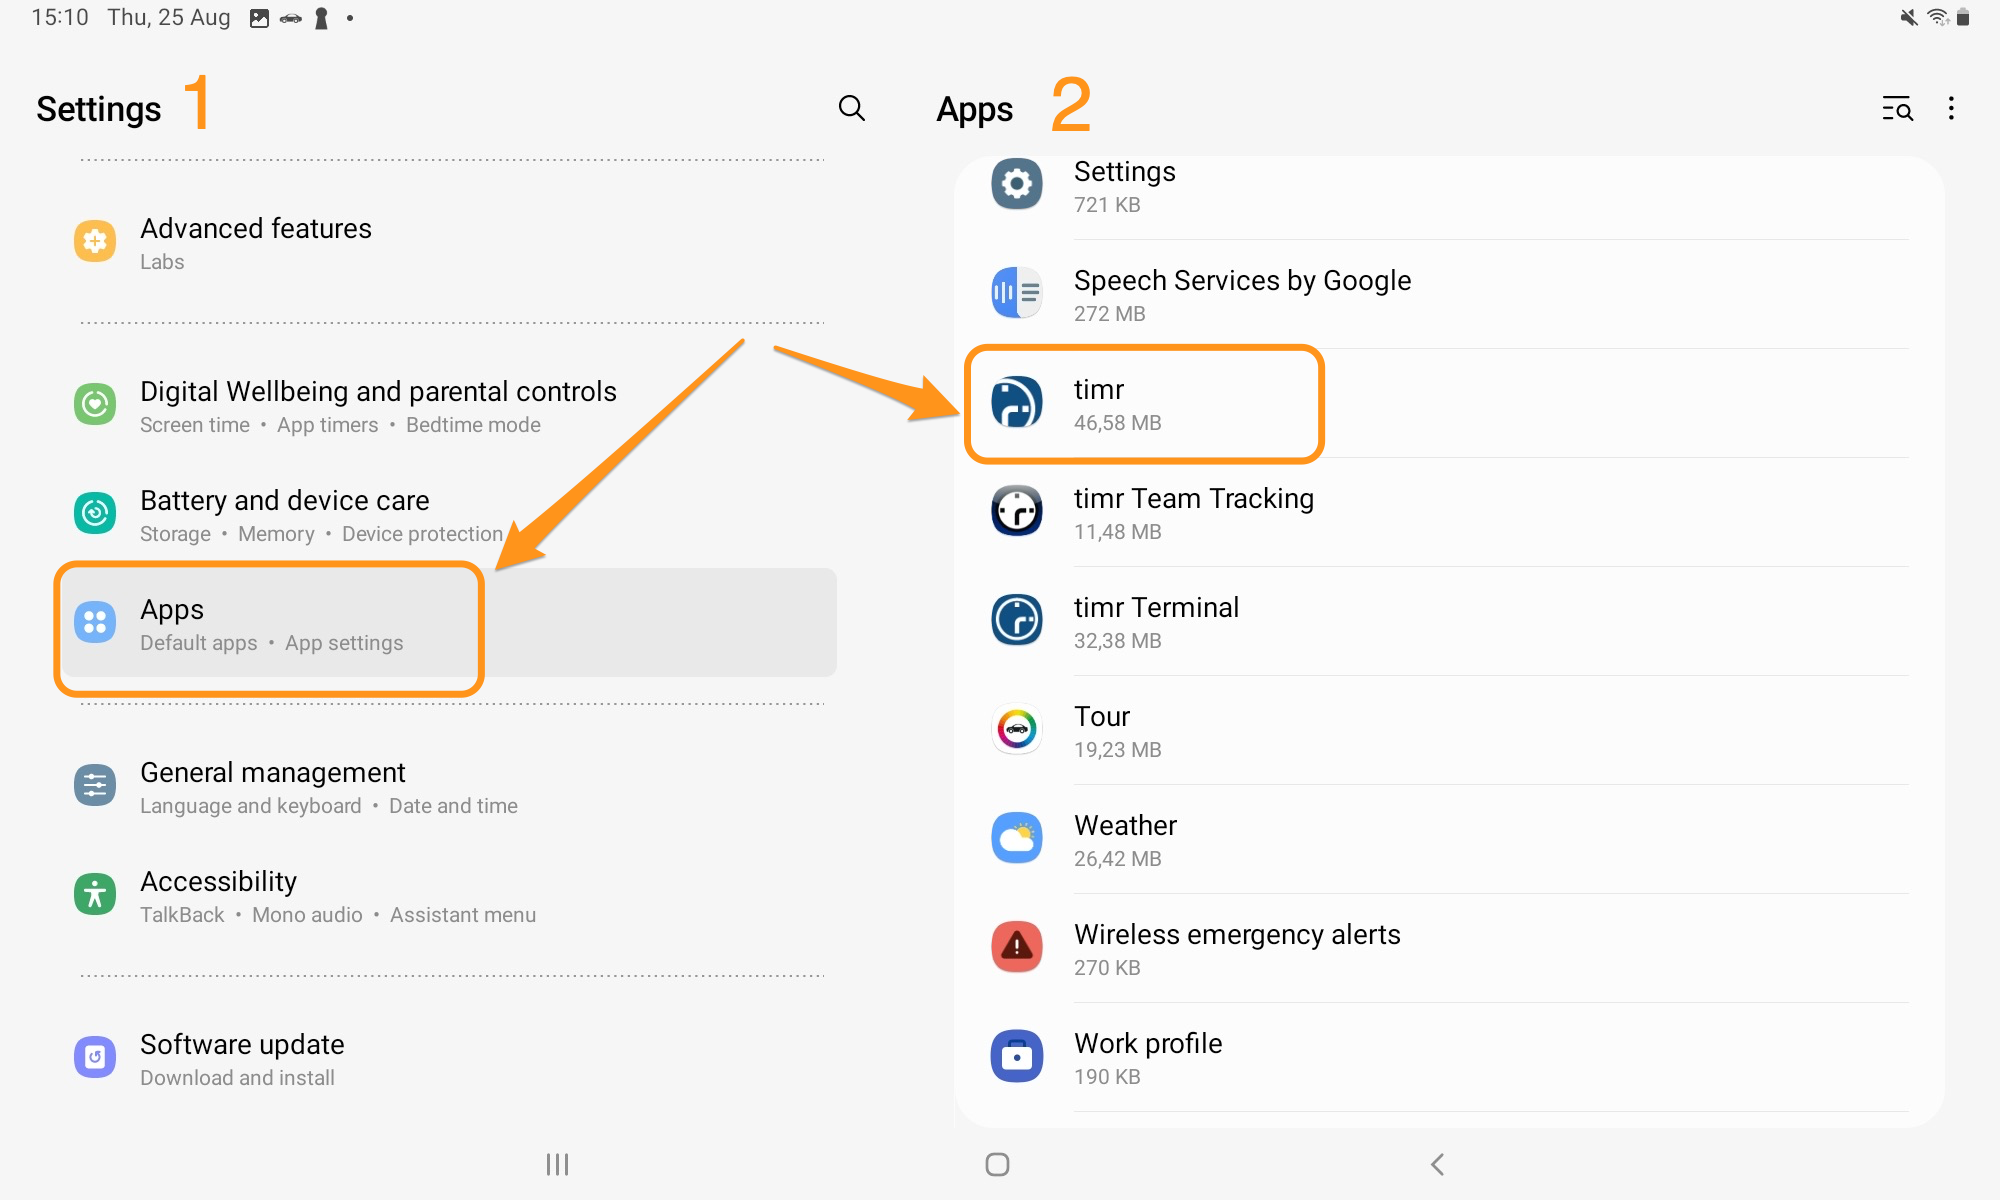Image resolution: width=2000 pixels, height=1200 pixels.
Task: Tap the home navigation button
Action: coord(997,1164)
